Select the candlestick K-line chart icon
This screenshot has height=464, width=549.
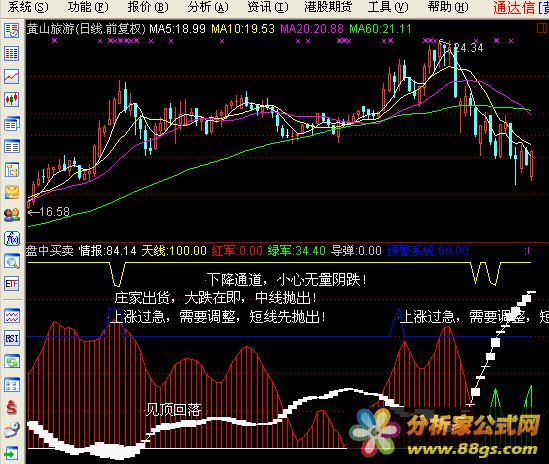pyautogui.click(x=12, y=99)
